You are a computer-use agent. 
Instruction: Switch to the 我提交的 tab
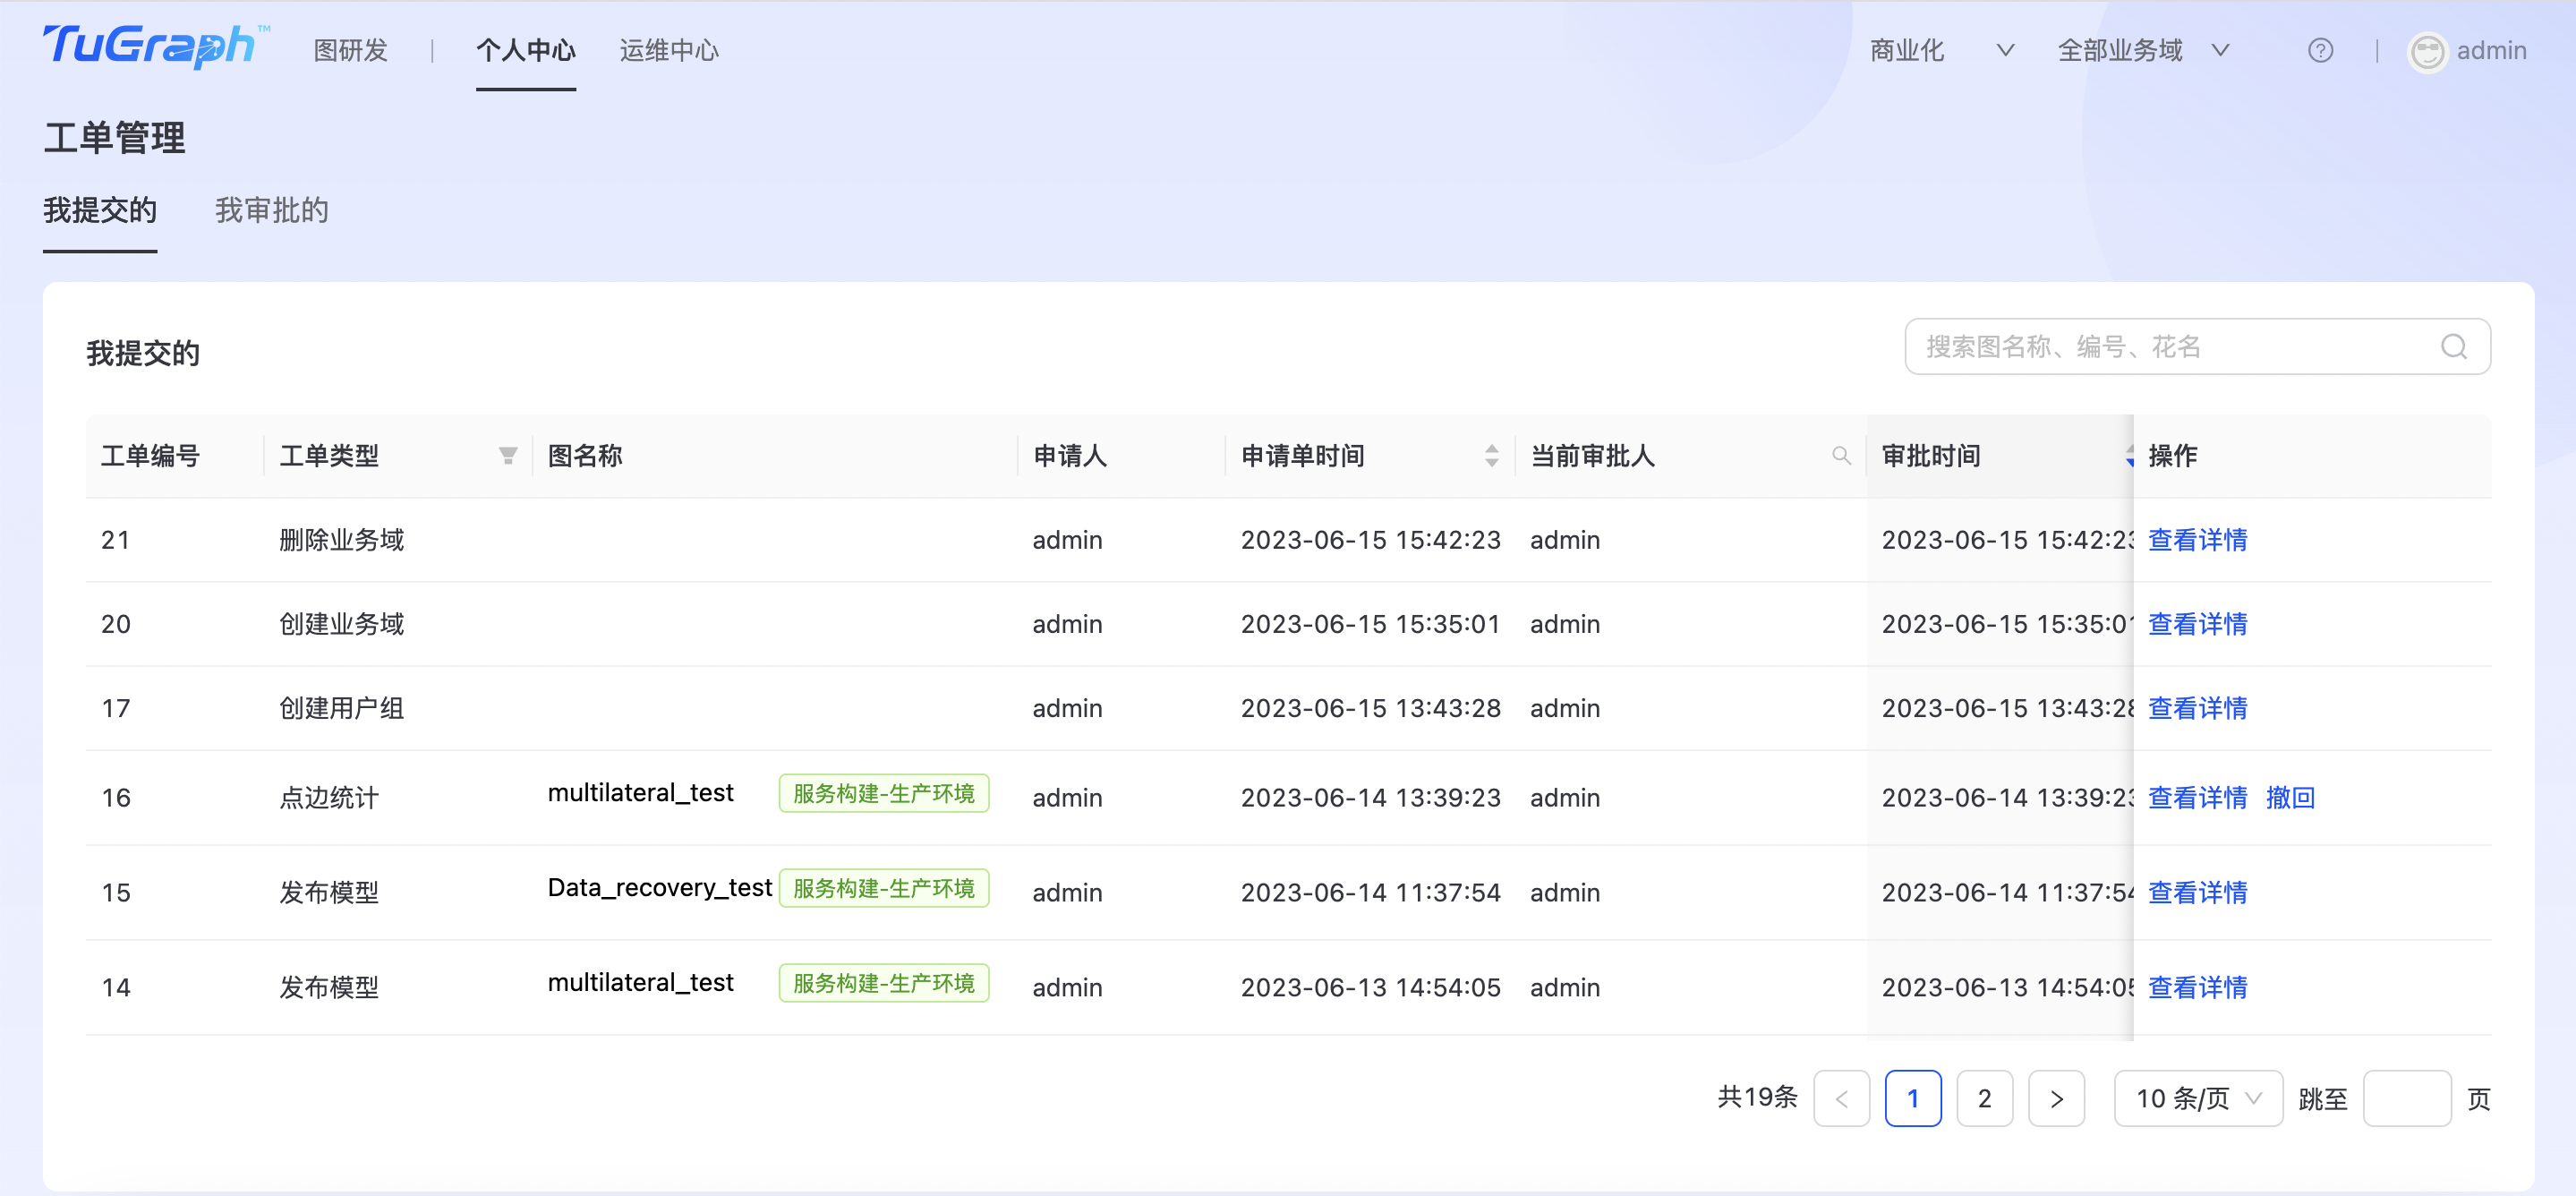click(100, 210)
